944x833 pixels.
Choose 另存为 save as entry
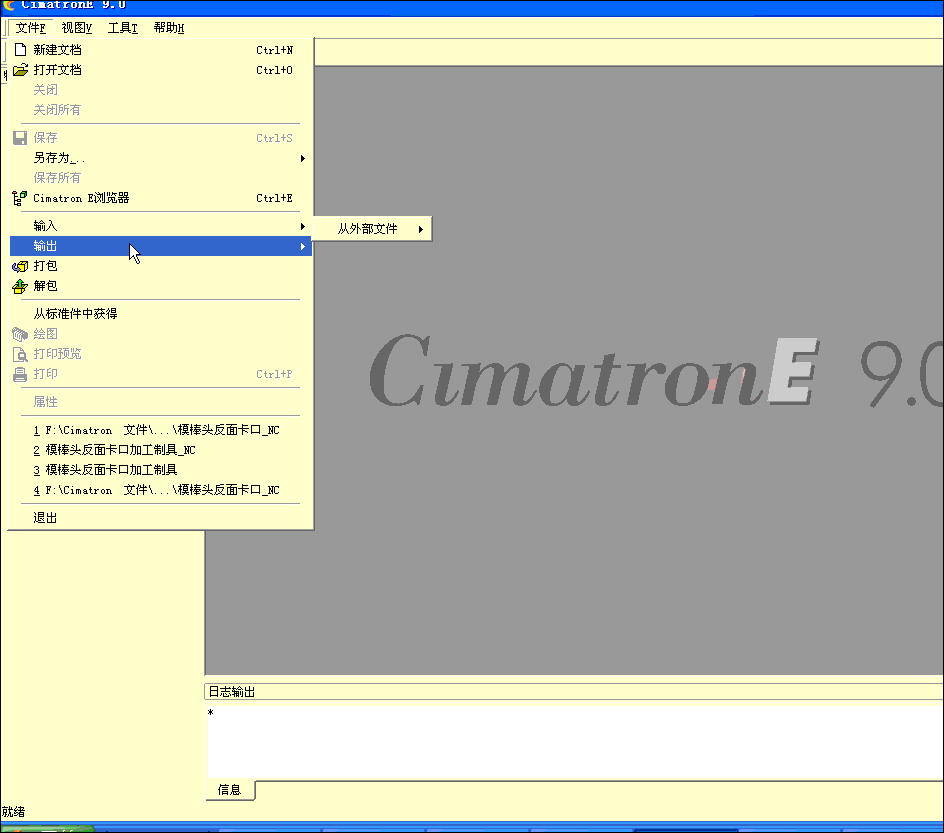tap(161, 158)
